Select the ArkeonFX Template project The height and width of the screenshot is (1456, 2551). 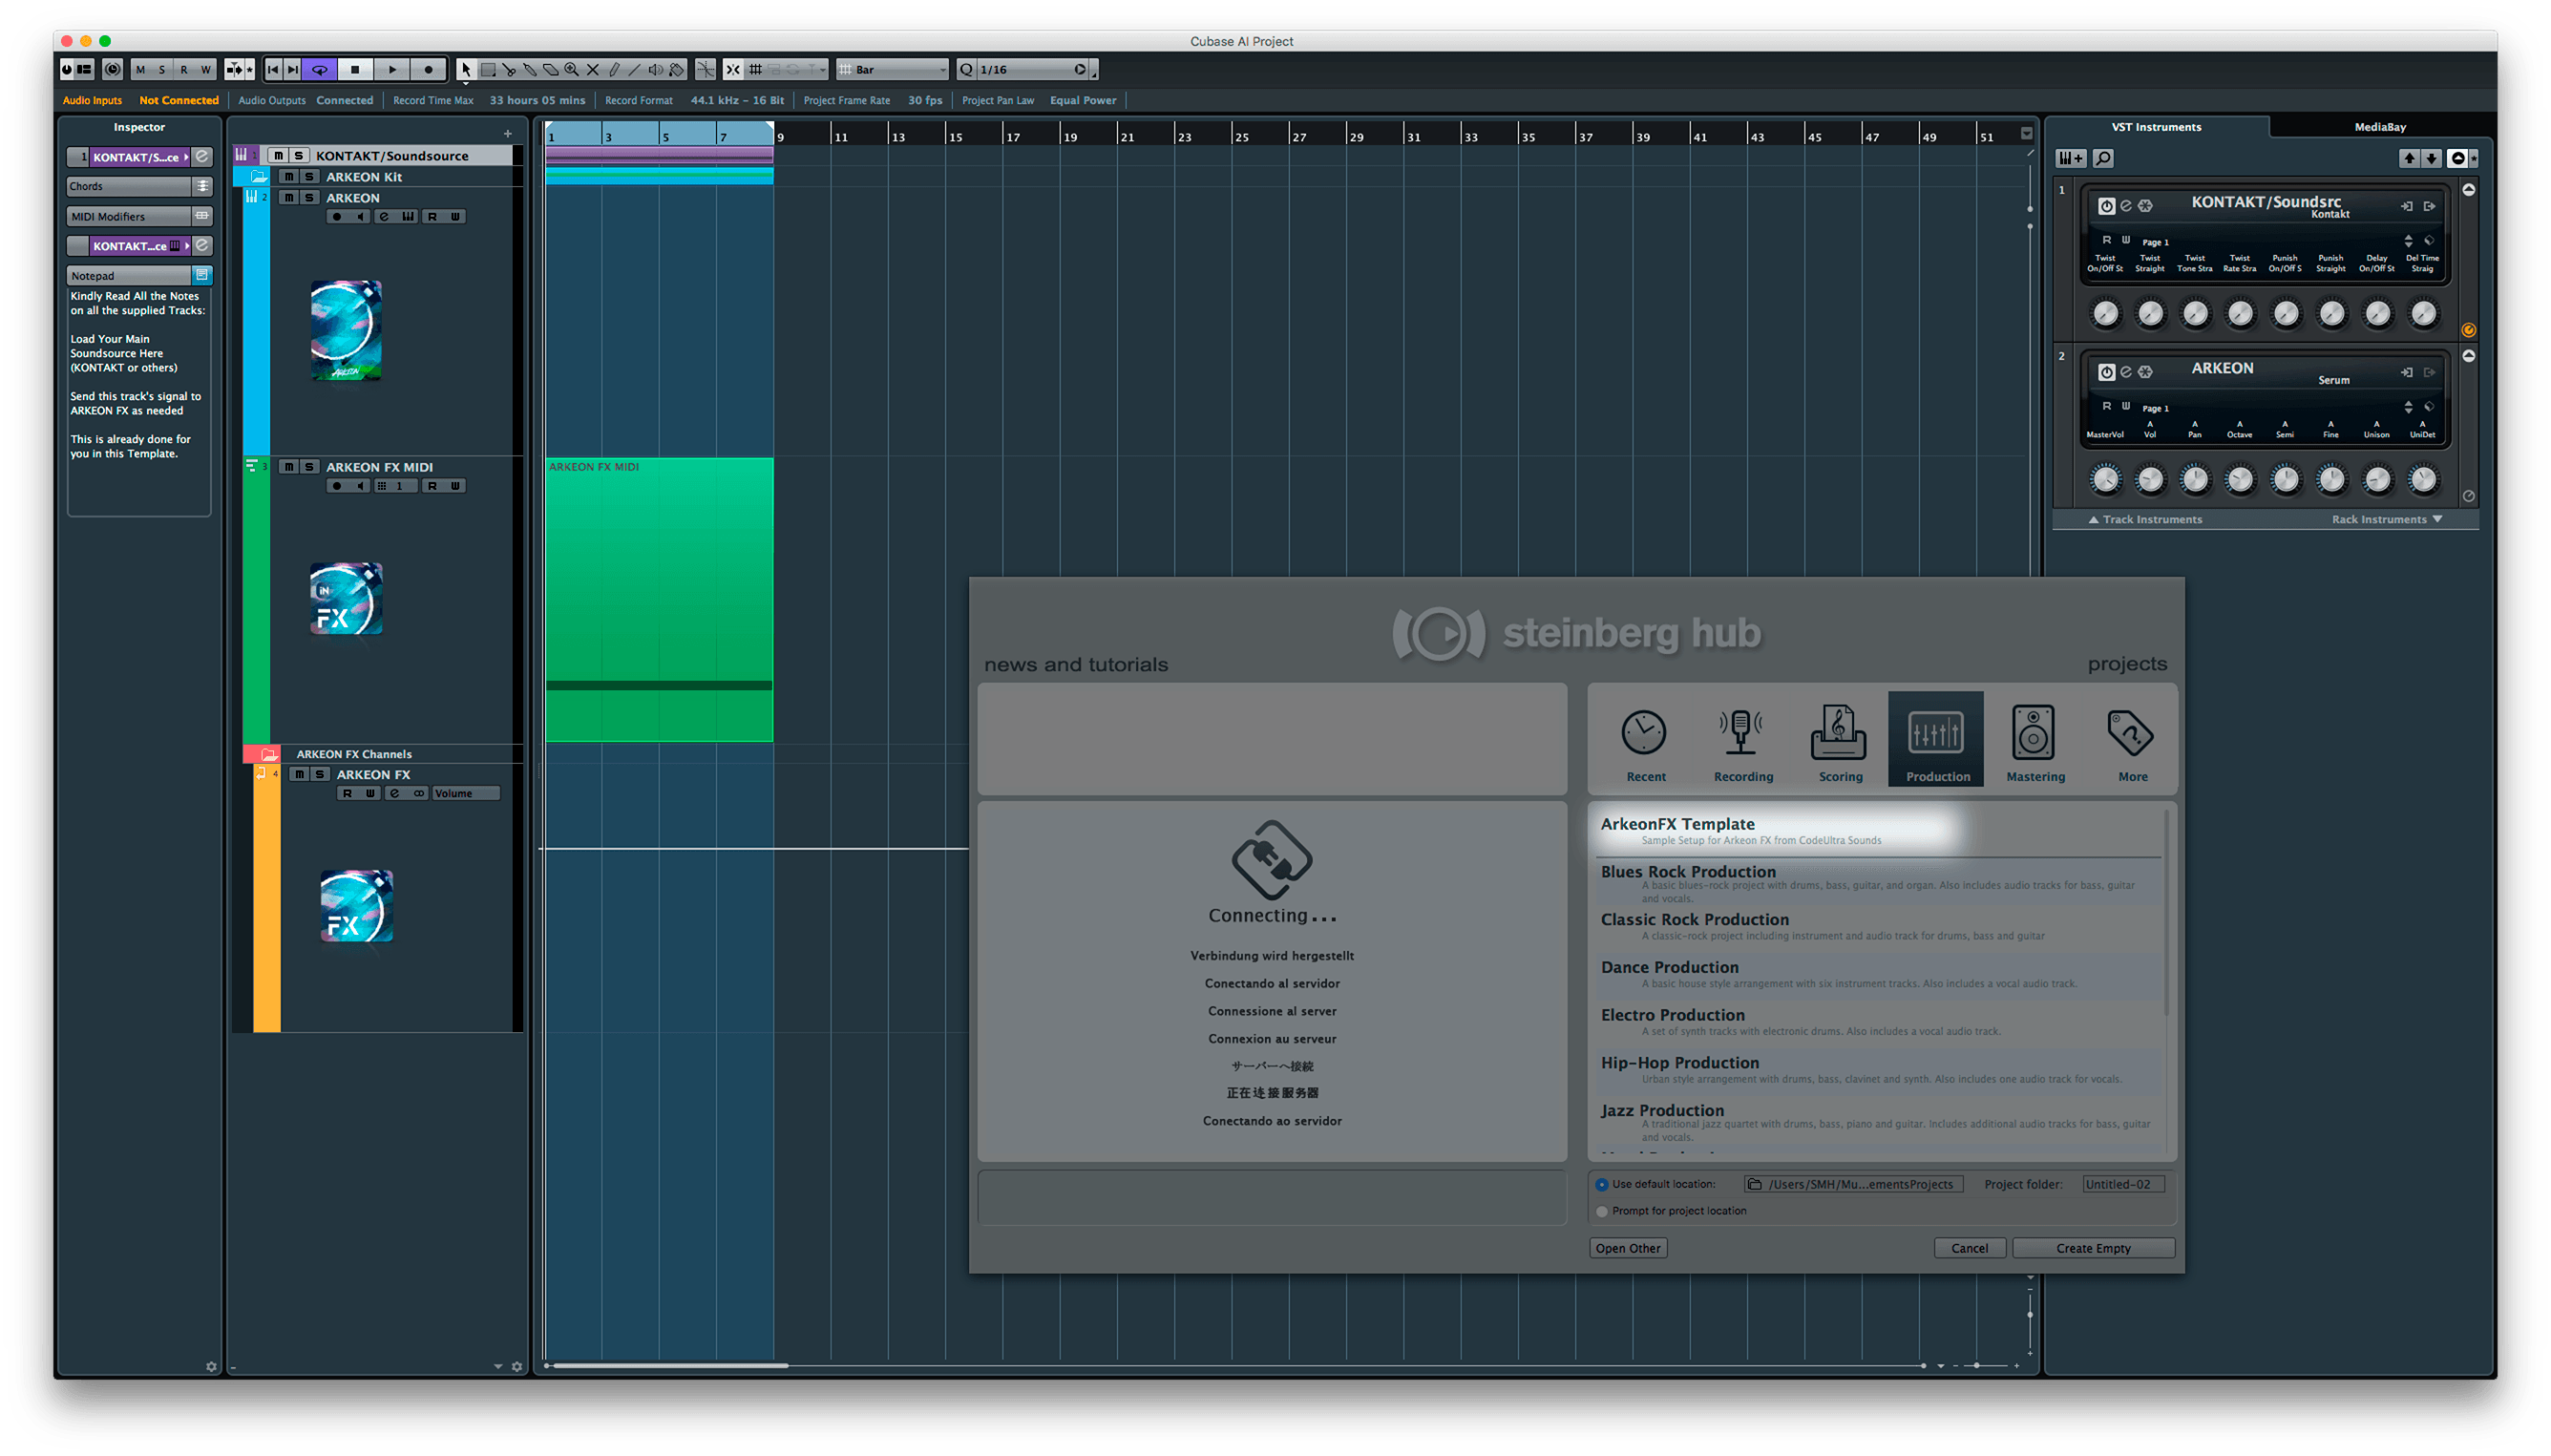coord(1876,831)
